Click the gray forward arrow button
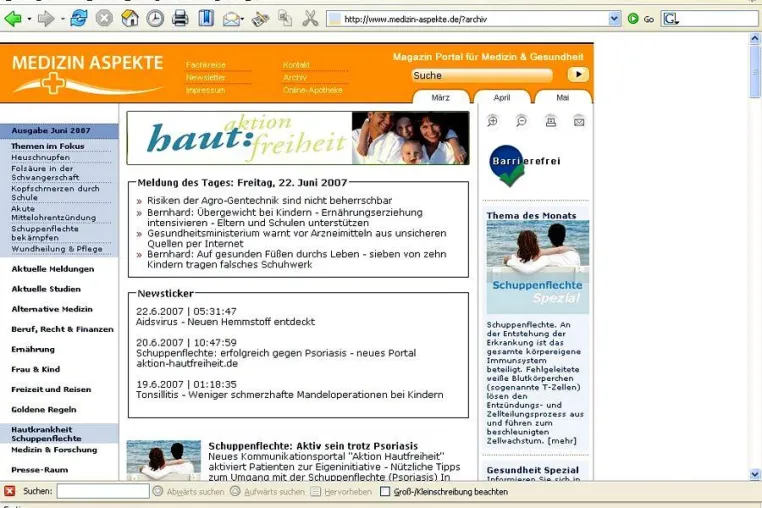 coord(46,19)
